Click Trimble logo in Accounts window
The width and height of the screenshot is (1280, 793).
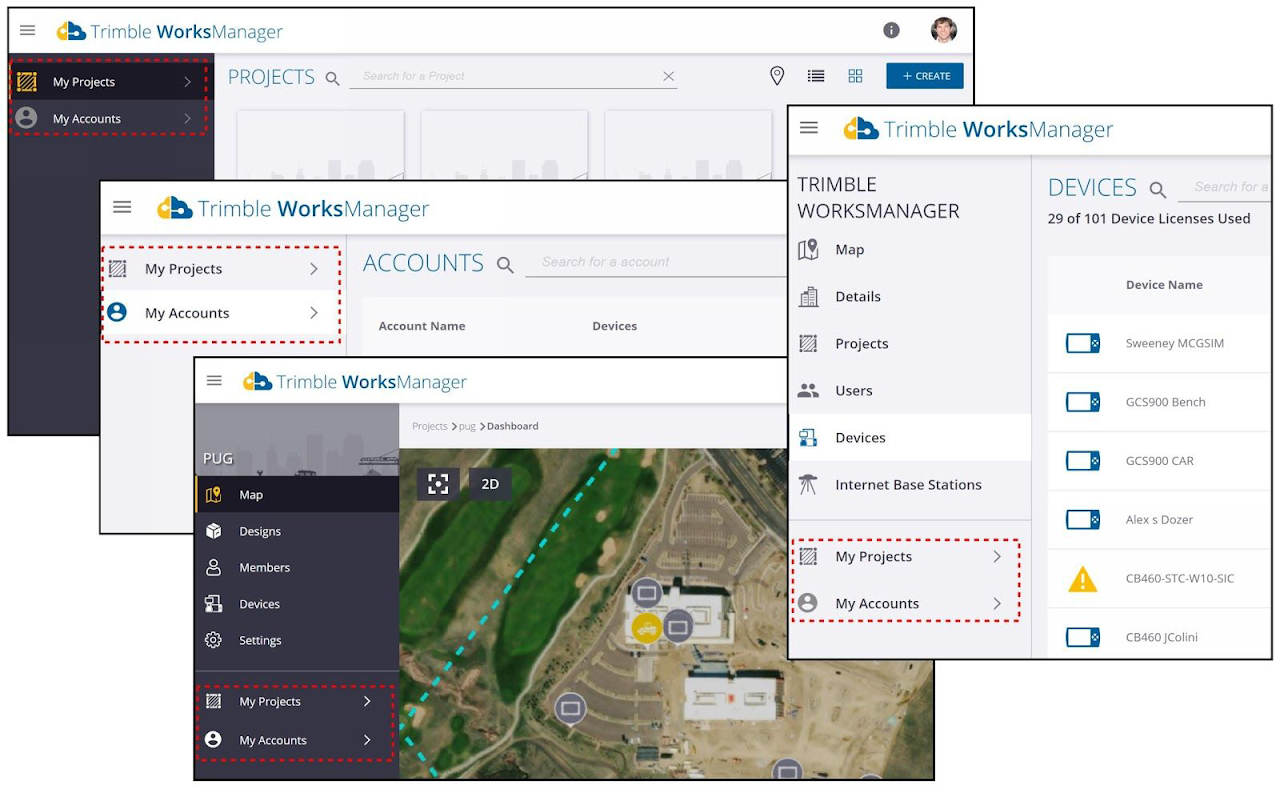coord(174,208)
